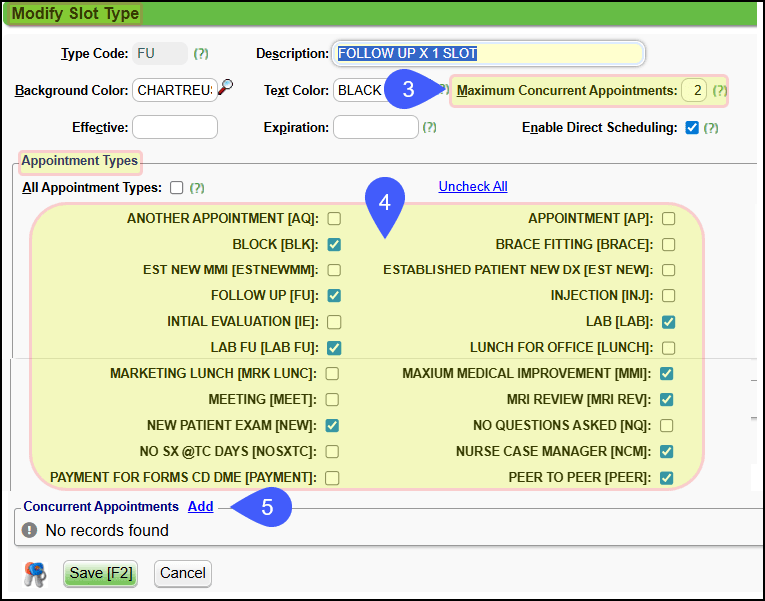765x601 pixels.
Task: Click the Concurrent Appointments section label
Action: click(x=101, y=506)
